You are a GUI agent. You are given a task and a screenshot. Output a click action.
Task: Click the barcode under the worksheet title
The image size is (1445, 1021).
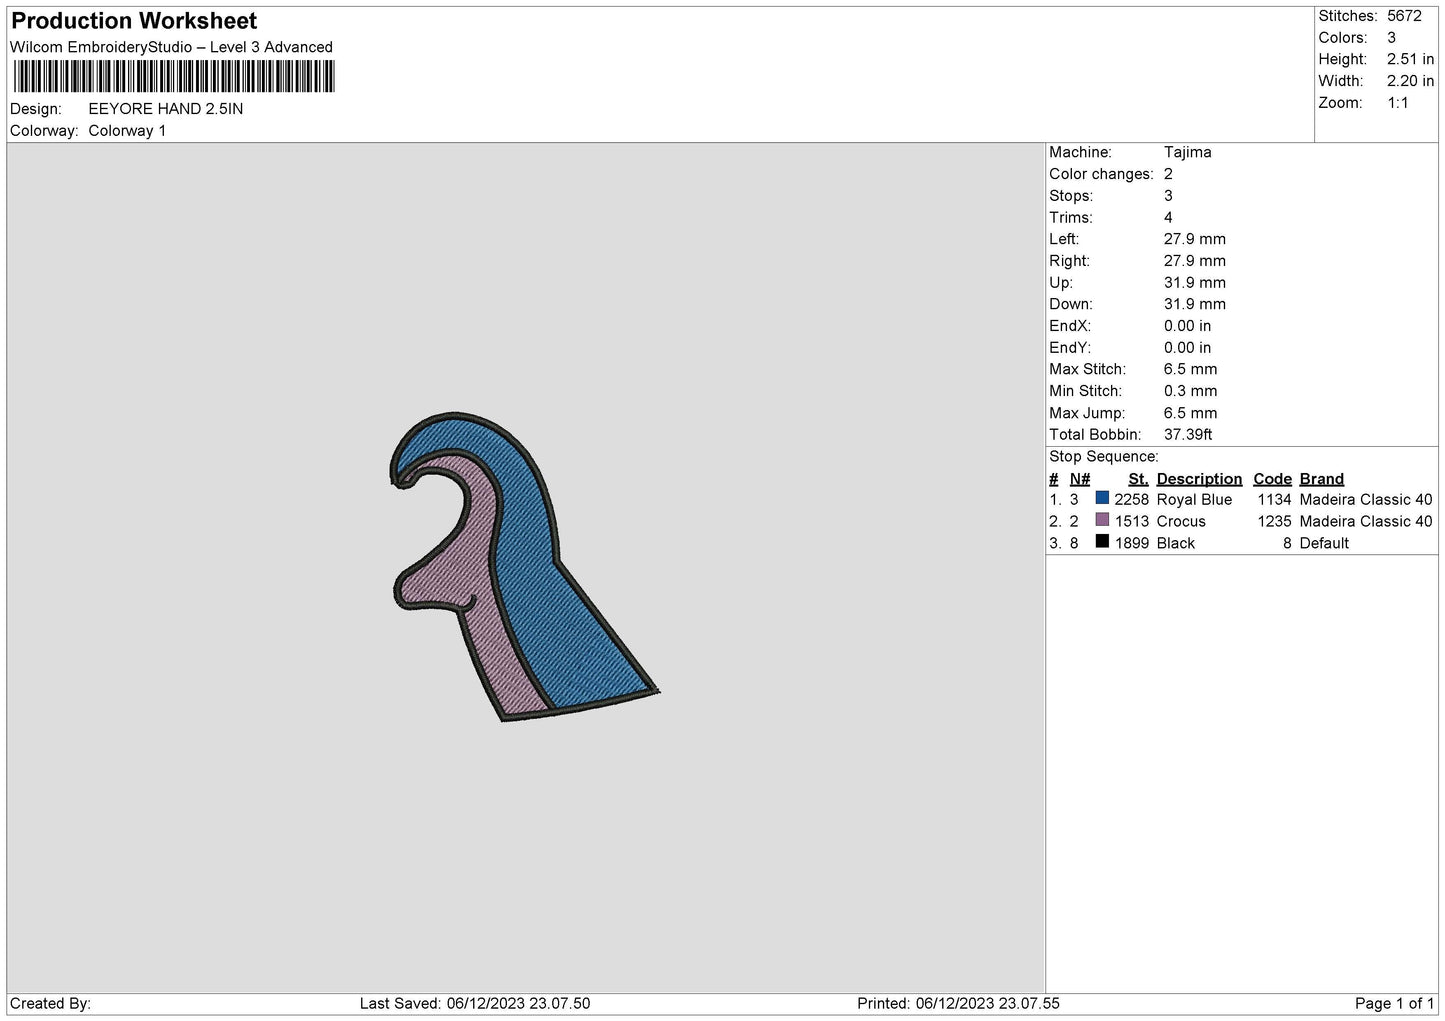tap(173, 77)
